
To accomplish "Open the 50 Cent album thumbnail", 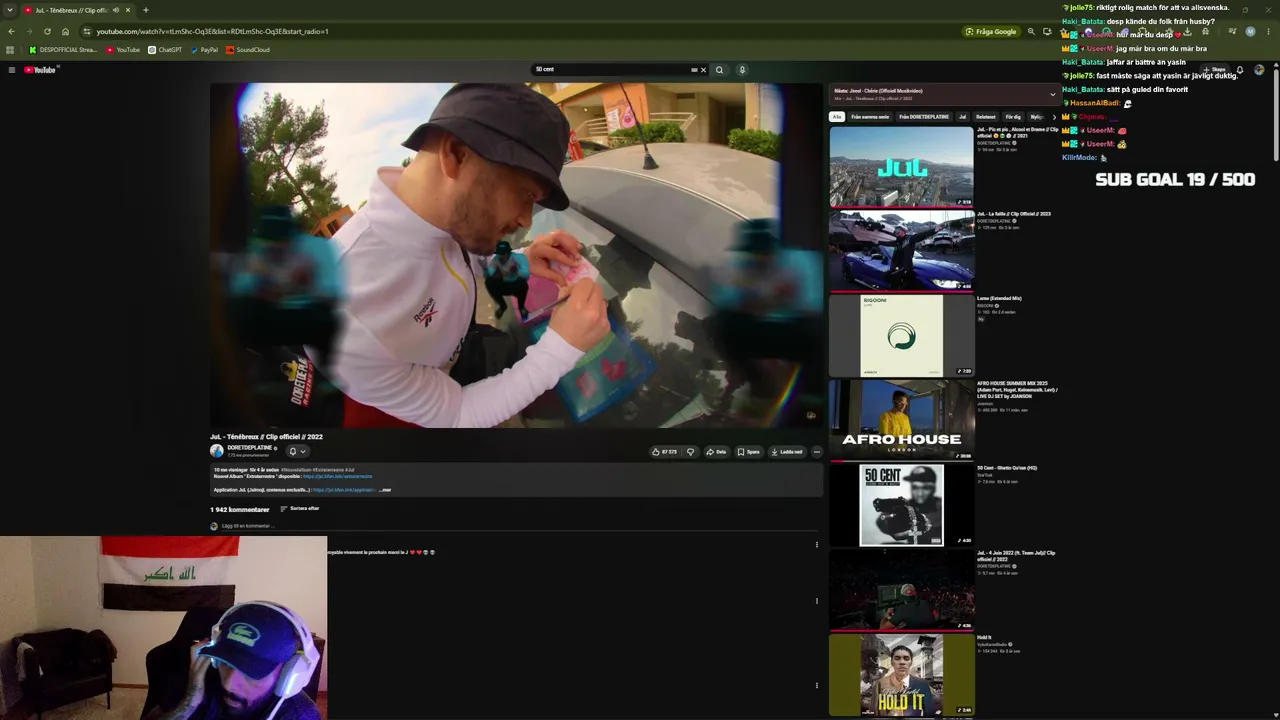I will 901,505.
